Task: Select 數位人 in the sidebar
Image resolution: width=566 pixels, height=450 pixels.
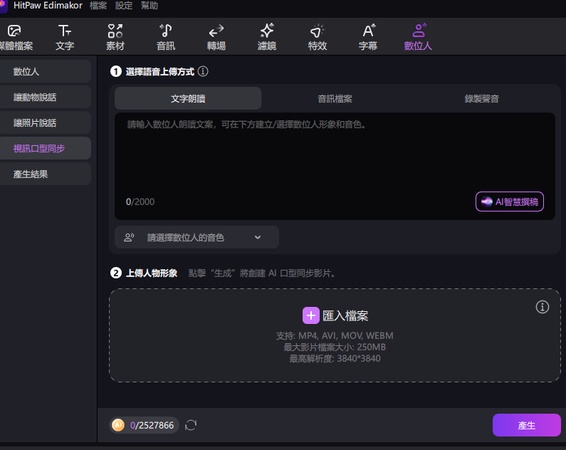Action: (45, 71)
